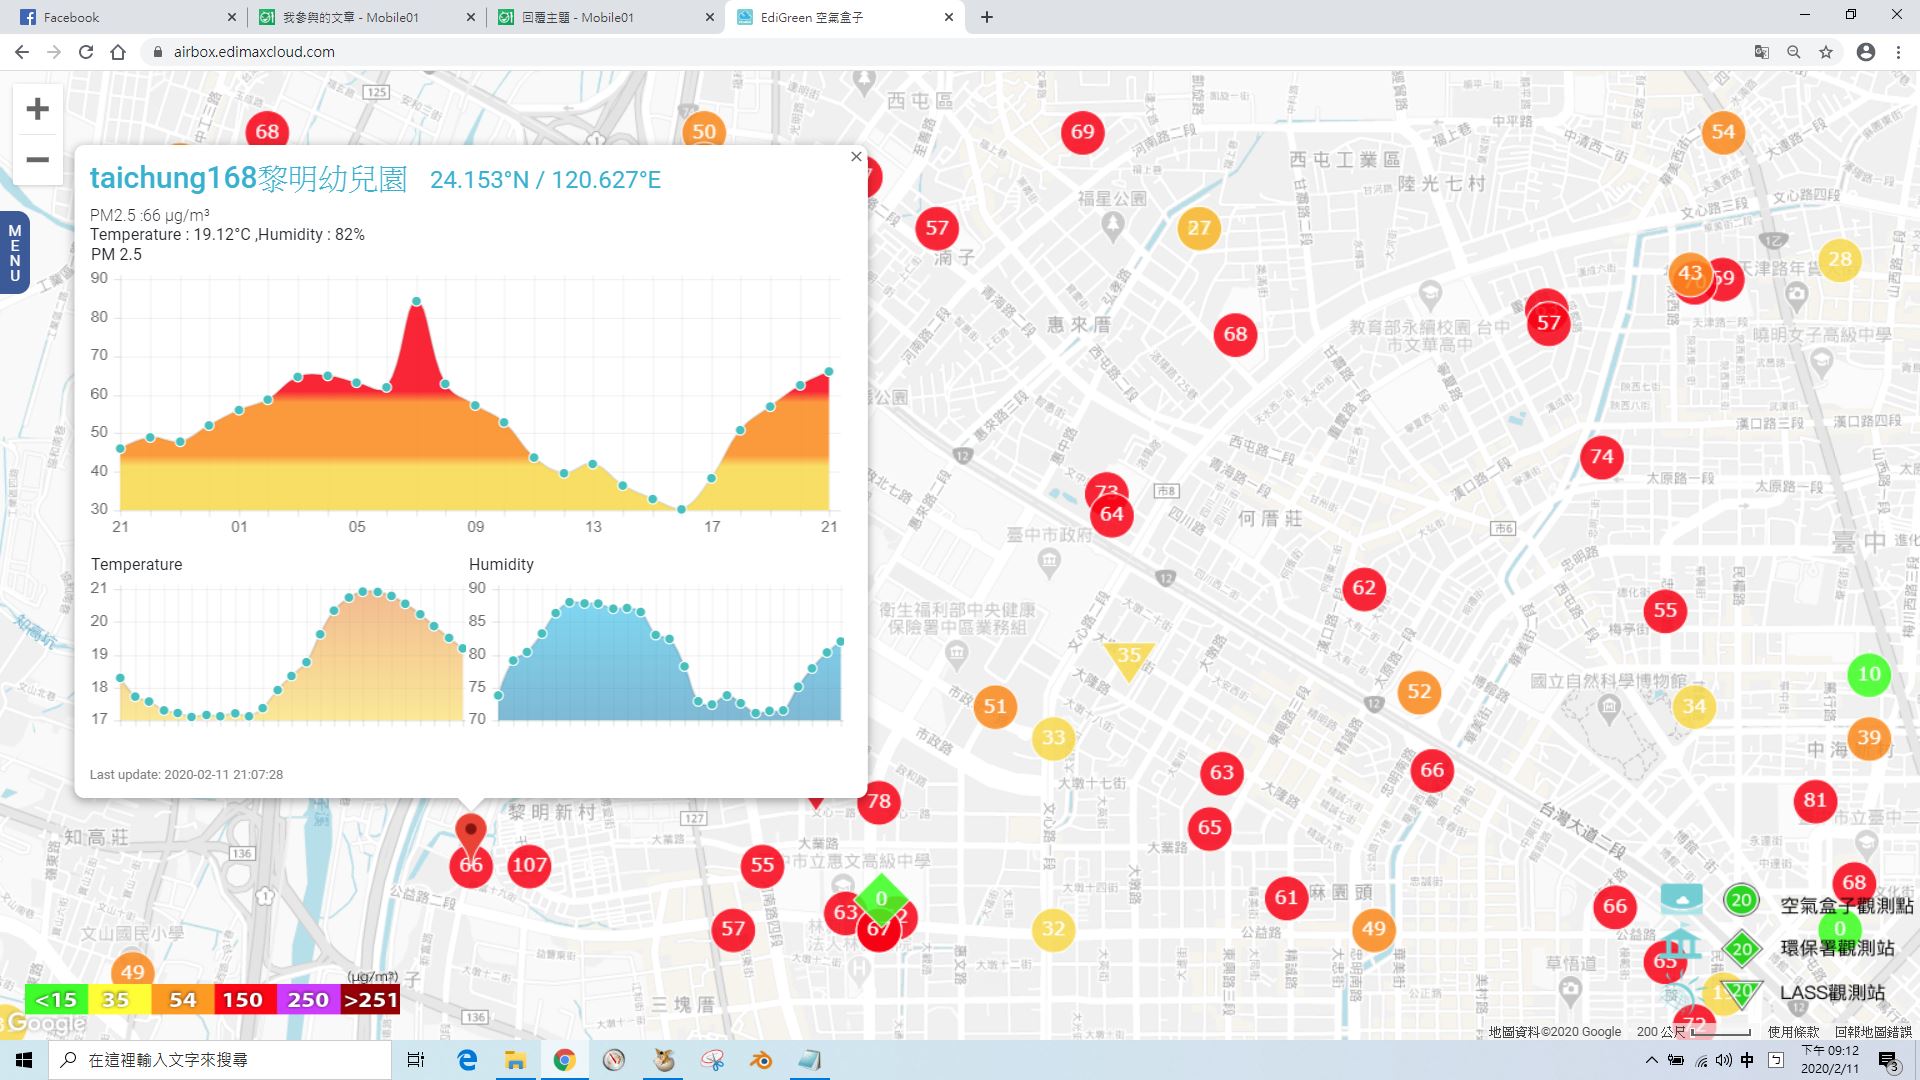The height and width of the screenshot is (1080, 1920).
Task: Open the yellow station marker showing 34
Action: coord(1694,707)
